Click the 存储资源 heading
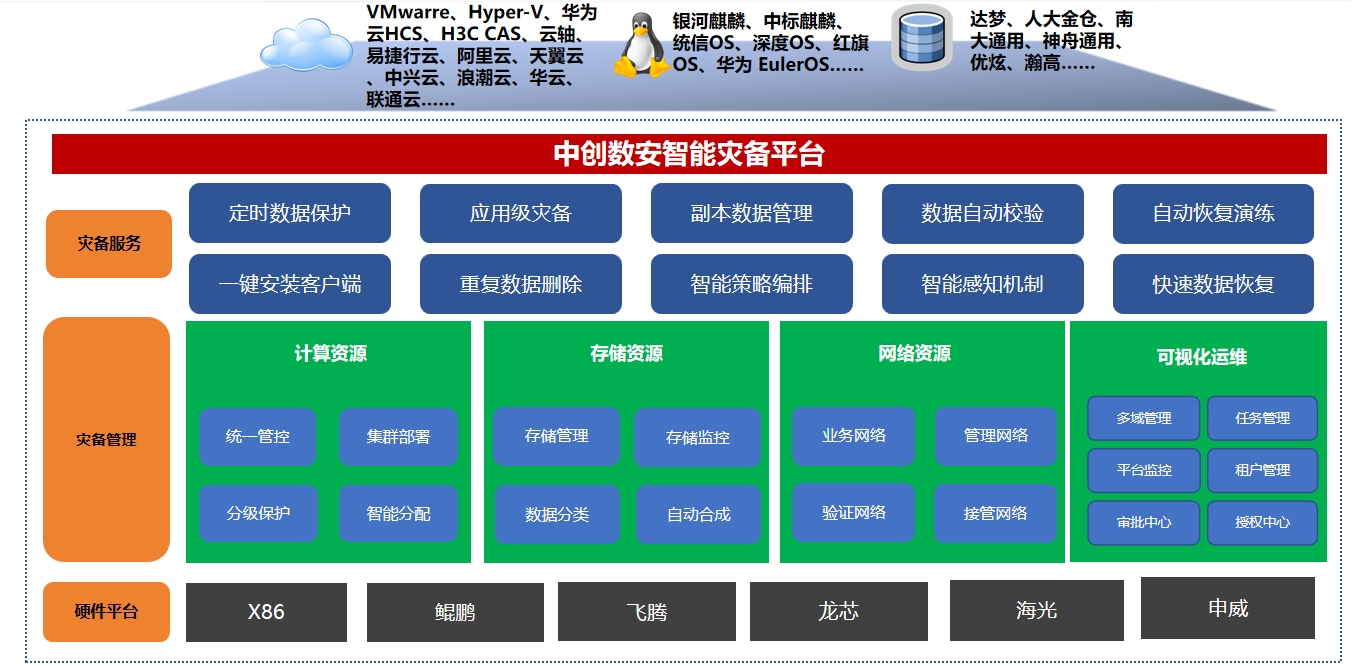The width and height of the screenshot is (1352, 671). click(x=626, y=354)
